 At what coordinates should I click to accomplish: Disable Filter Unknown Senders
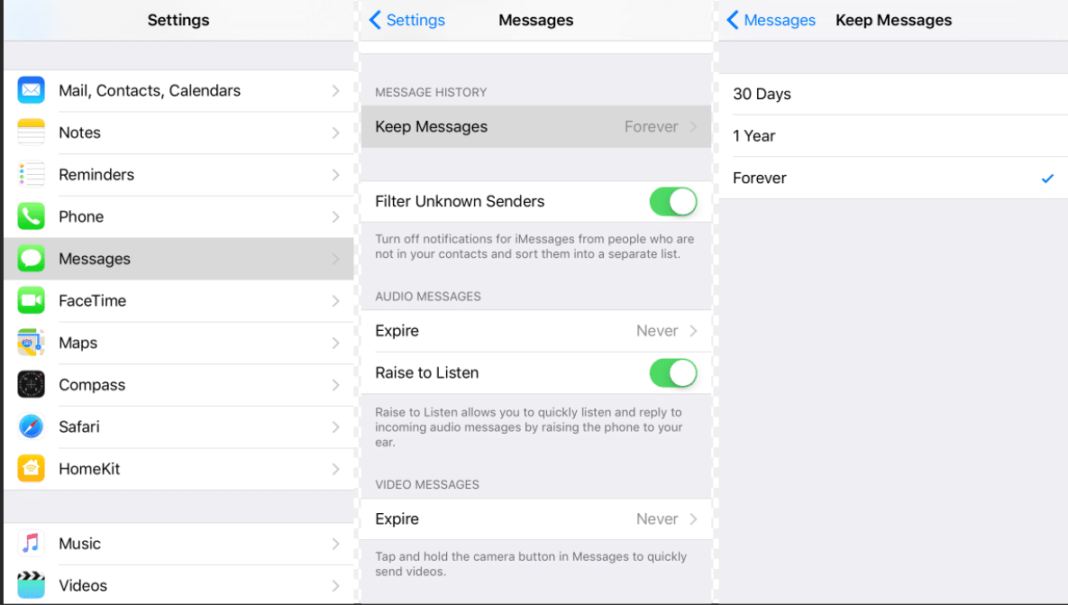pos(673,201)
